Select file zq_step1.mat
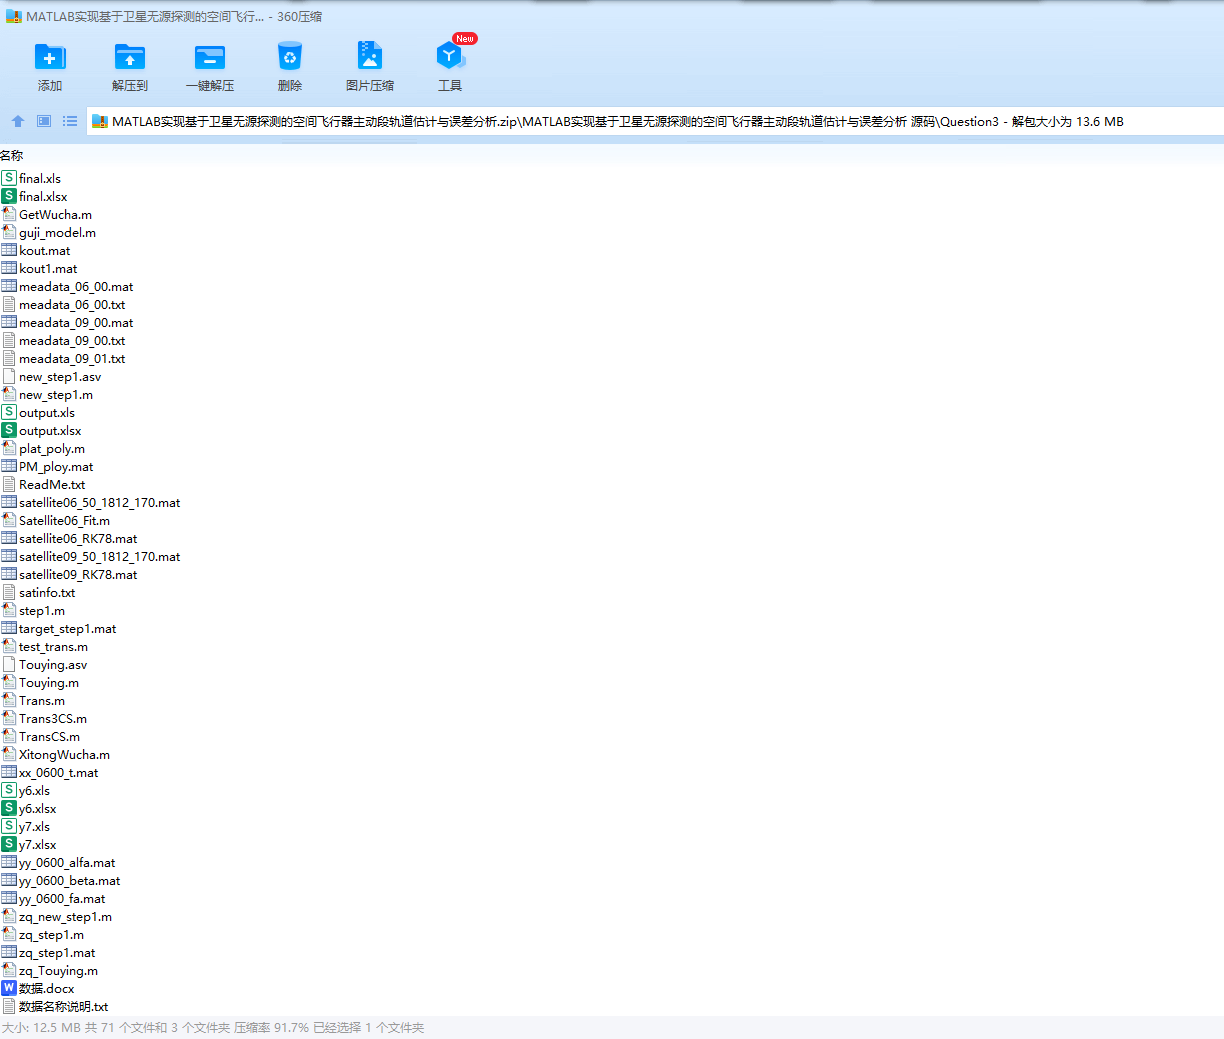This screenshot has width=1224, height=1039. 57,953
